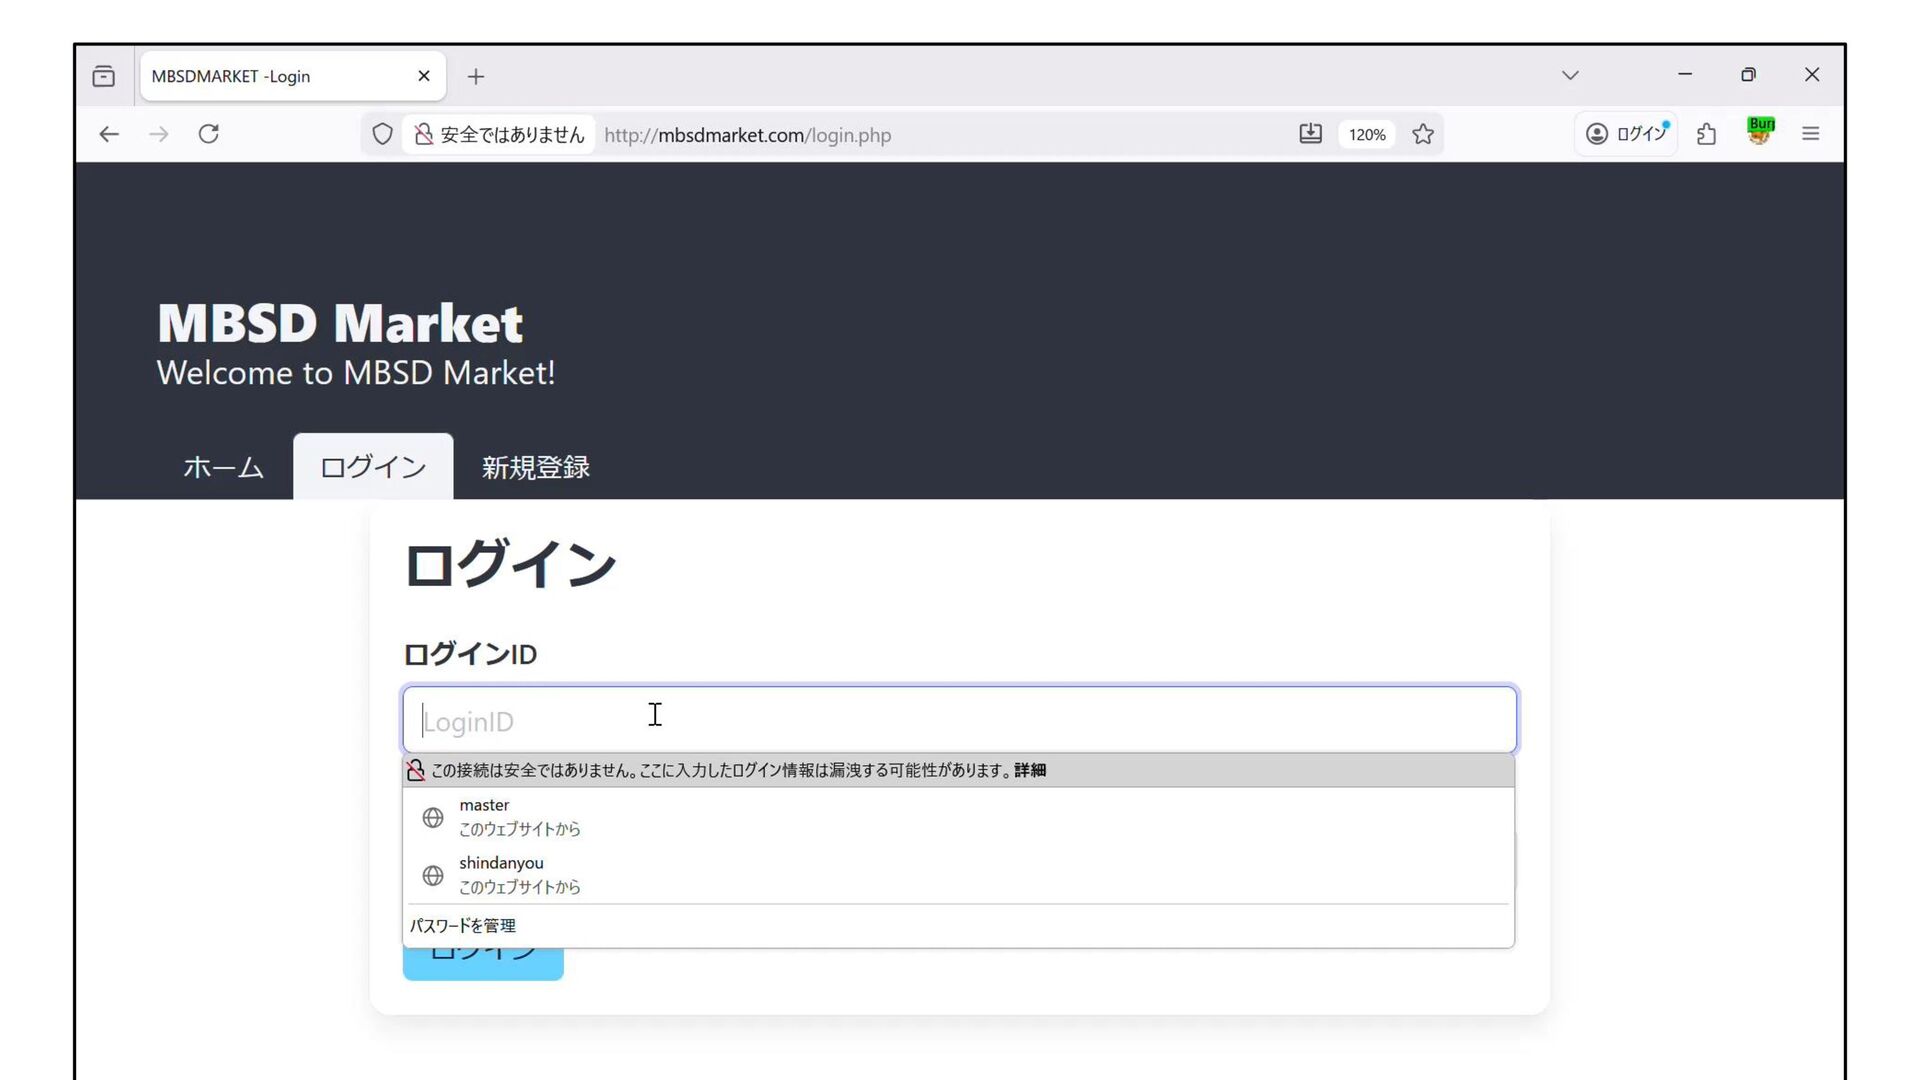The width and height of the screenshot is (1920, 1080).
Task: Bookmark page with the star icon
Action: point(1423,134)
